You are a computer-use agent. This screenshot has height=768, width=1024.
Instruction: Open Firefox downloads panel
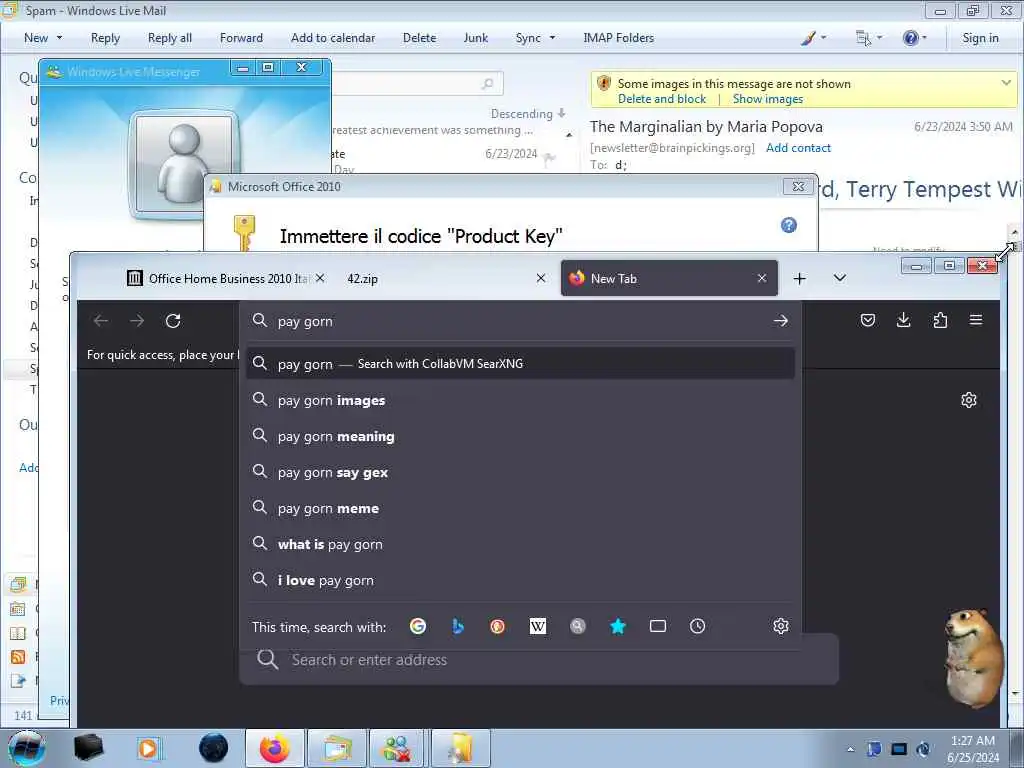(x=903, y=320)
